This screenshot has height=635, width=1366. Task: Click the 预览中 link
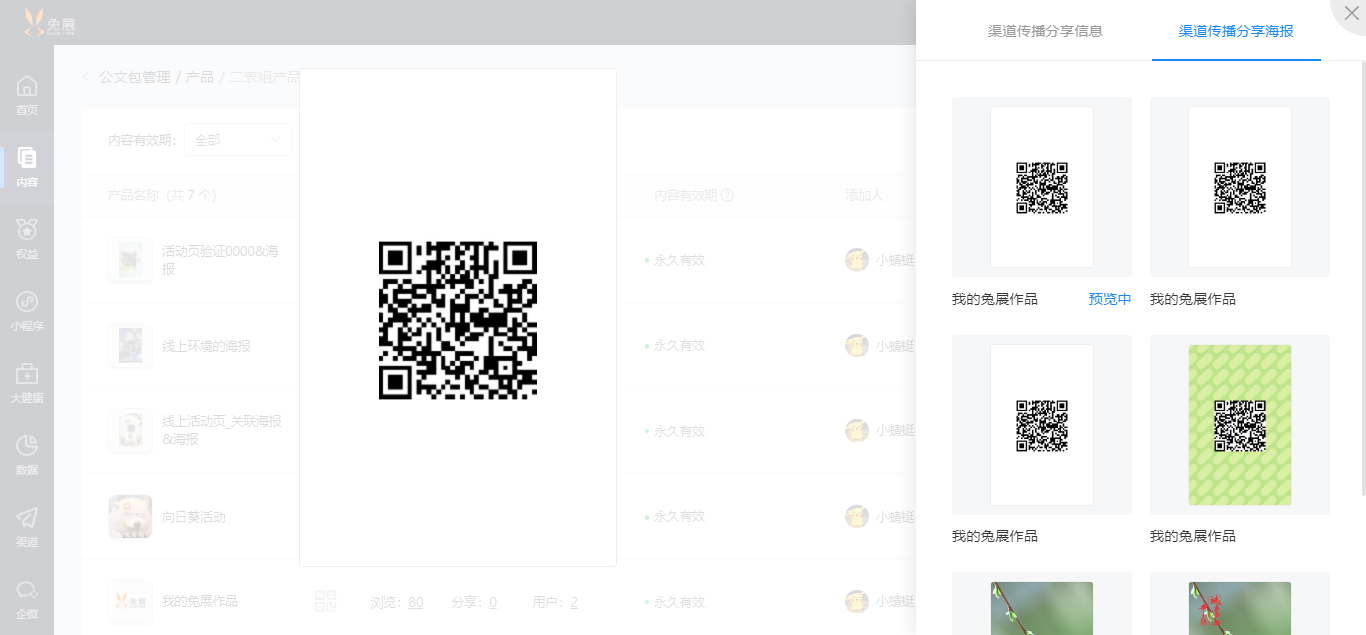[x=1110, y=299]
